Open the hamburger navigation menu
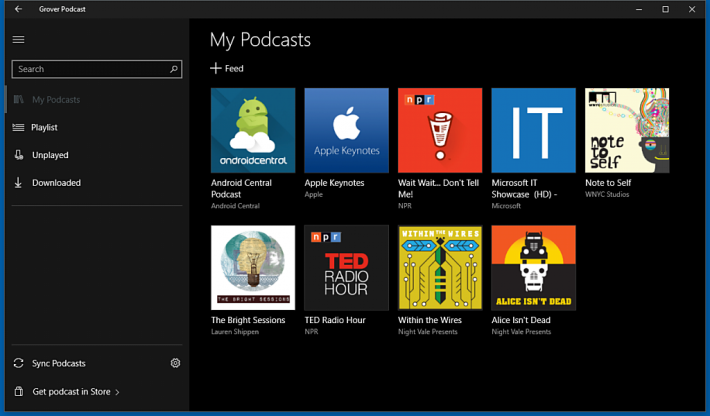Screen dimensions: 710x416 click(18, 40)
